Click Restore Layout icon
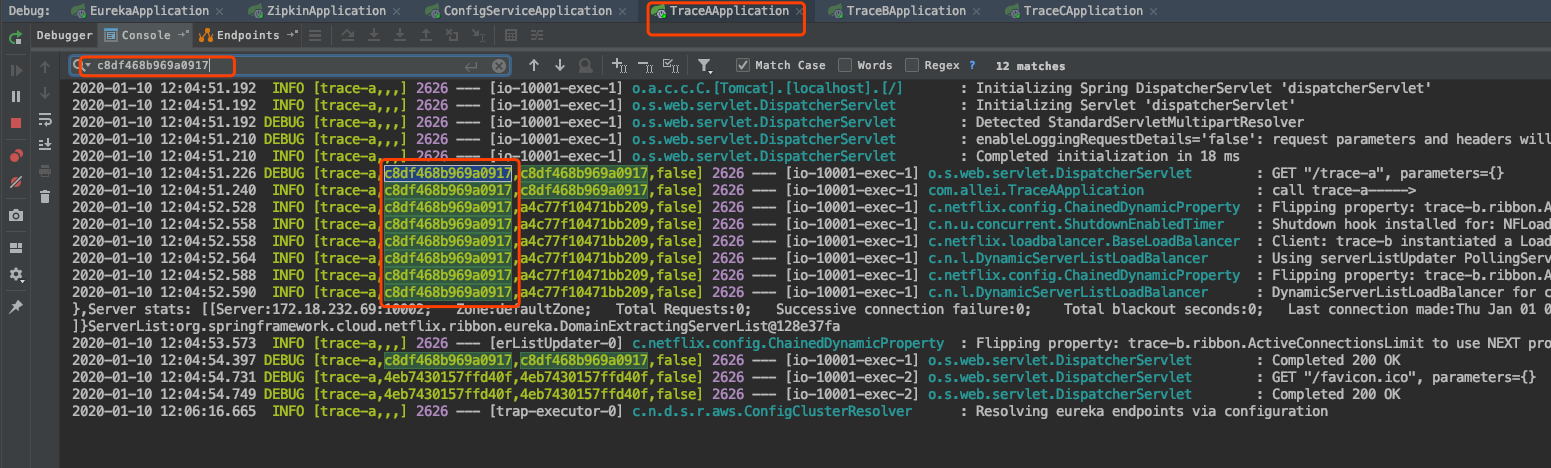 pos(15,247)
